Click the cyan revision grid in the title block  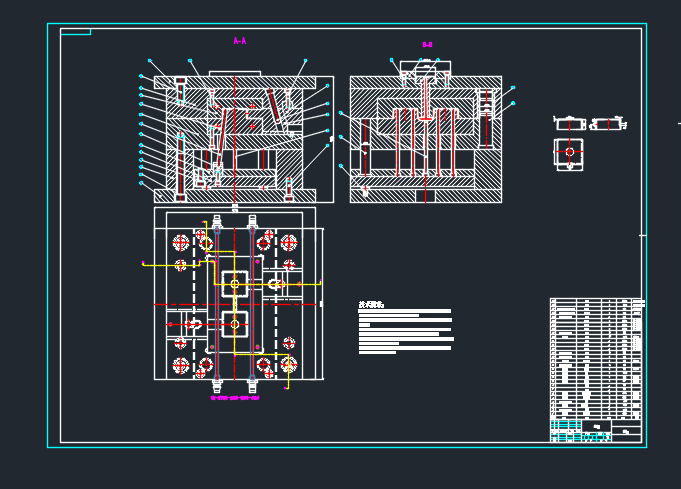coord(566,431)
